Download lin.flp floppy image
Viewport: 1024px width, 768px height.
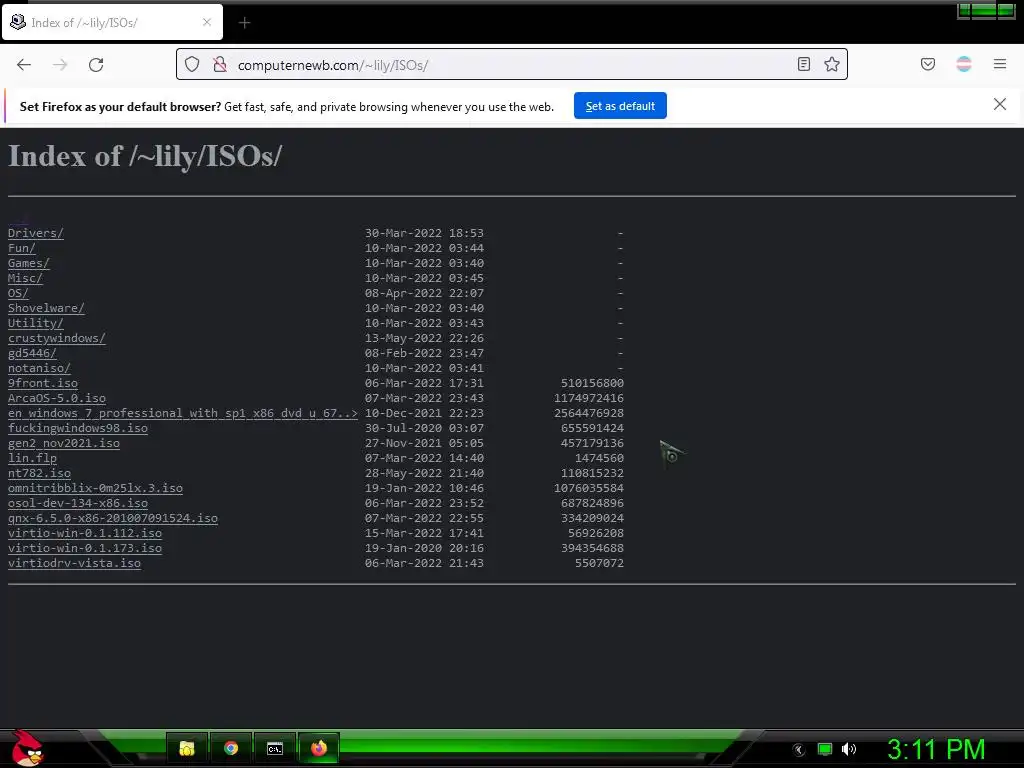click(x=33, y=458)
